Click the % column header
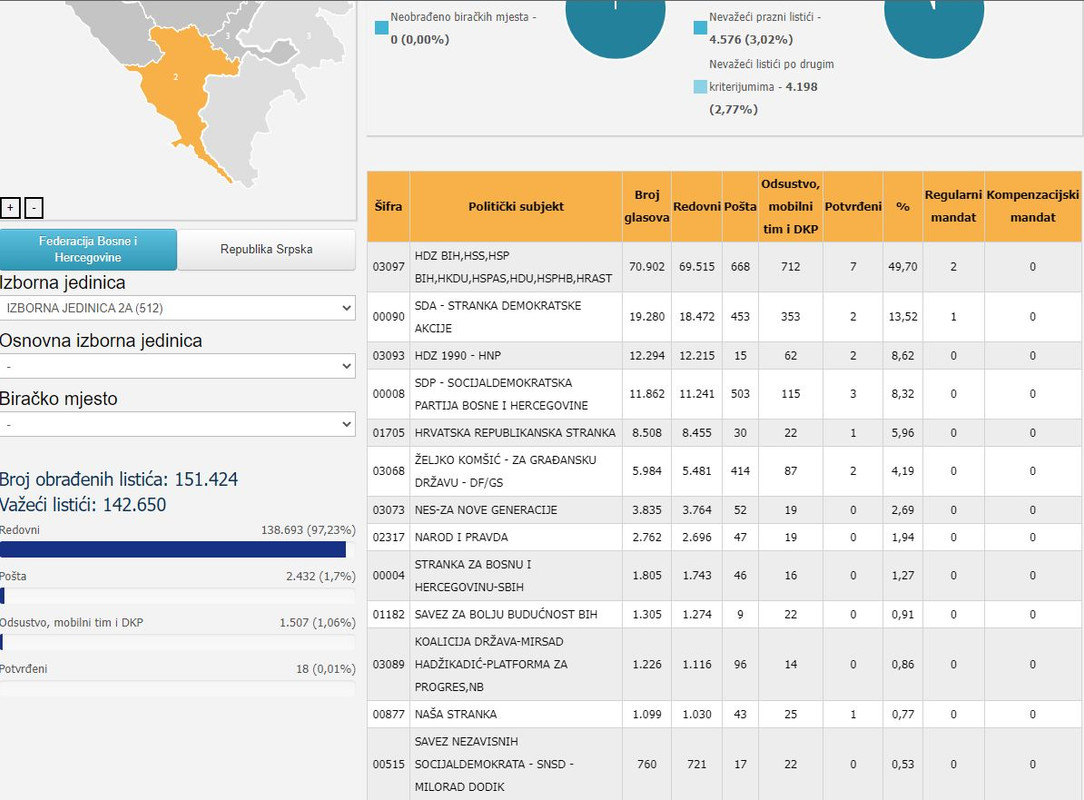1084x800 pixels. (903, 206)
